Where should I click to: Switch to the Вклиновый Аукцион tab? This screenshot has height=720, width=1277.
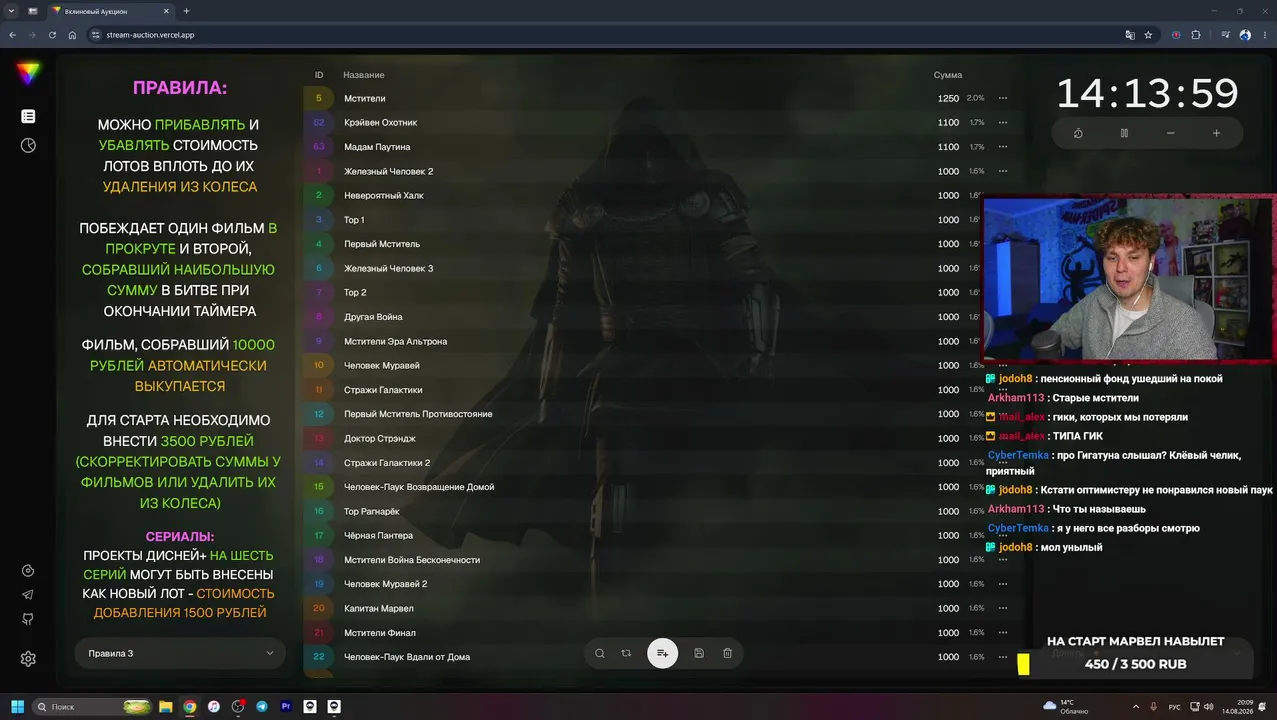pyautogui.click(x=106, y=11)
